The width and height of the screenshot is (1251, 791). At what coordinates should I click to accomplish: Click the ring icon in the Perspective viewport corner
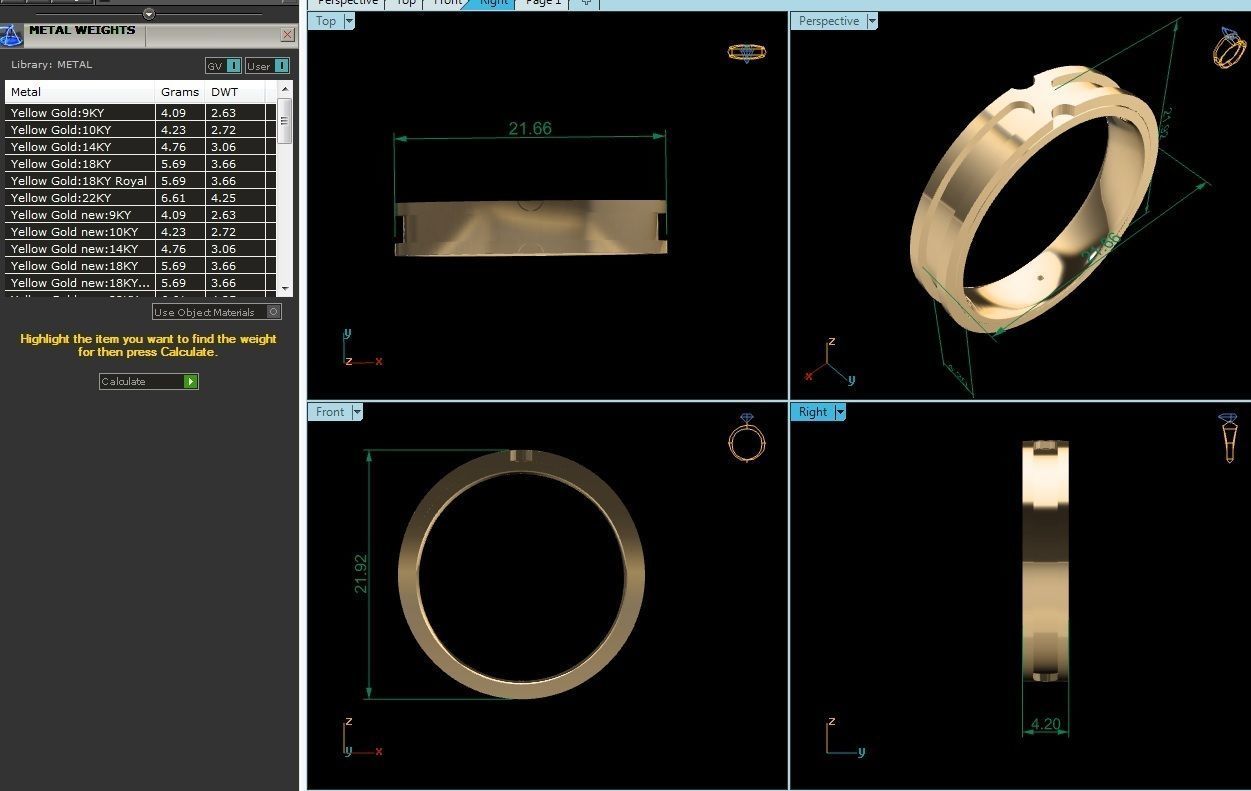pyautogui.click(x=1228, y=48)
